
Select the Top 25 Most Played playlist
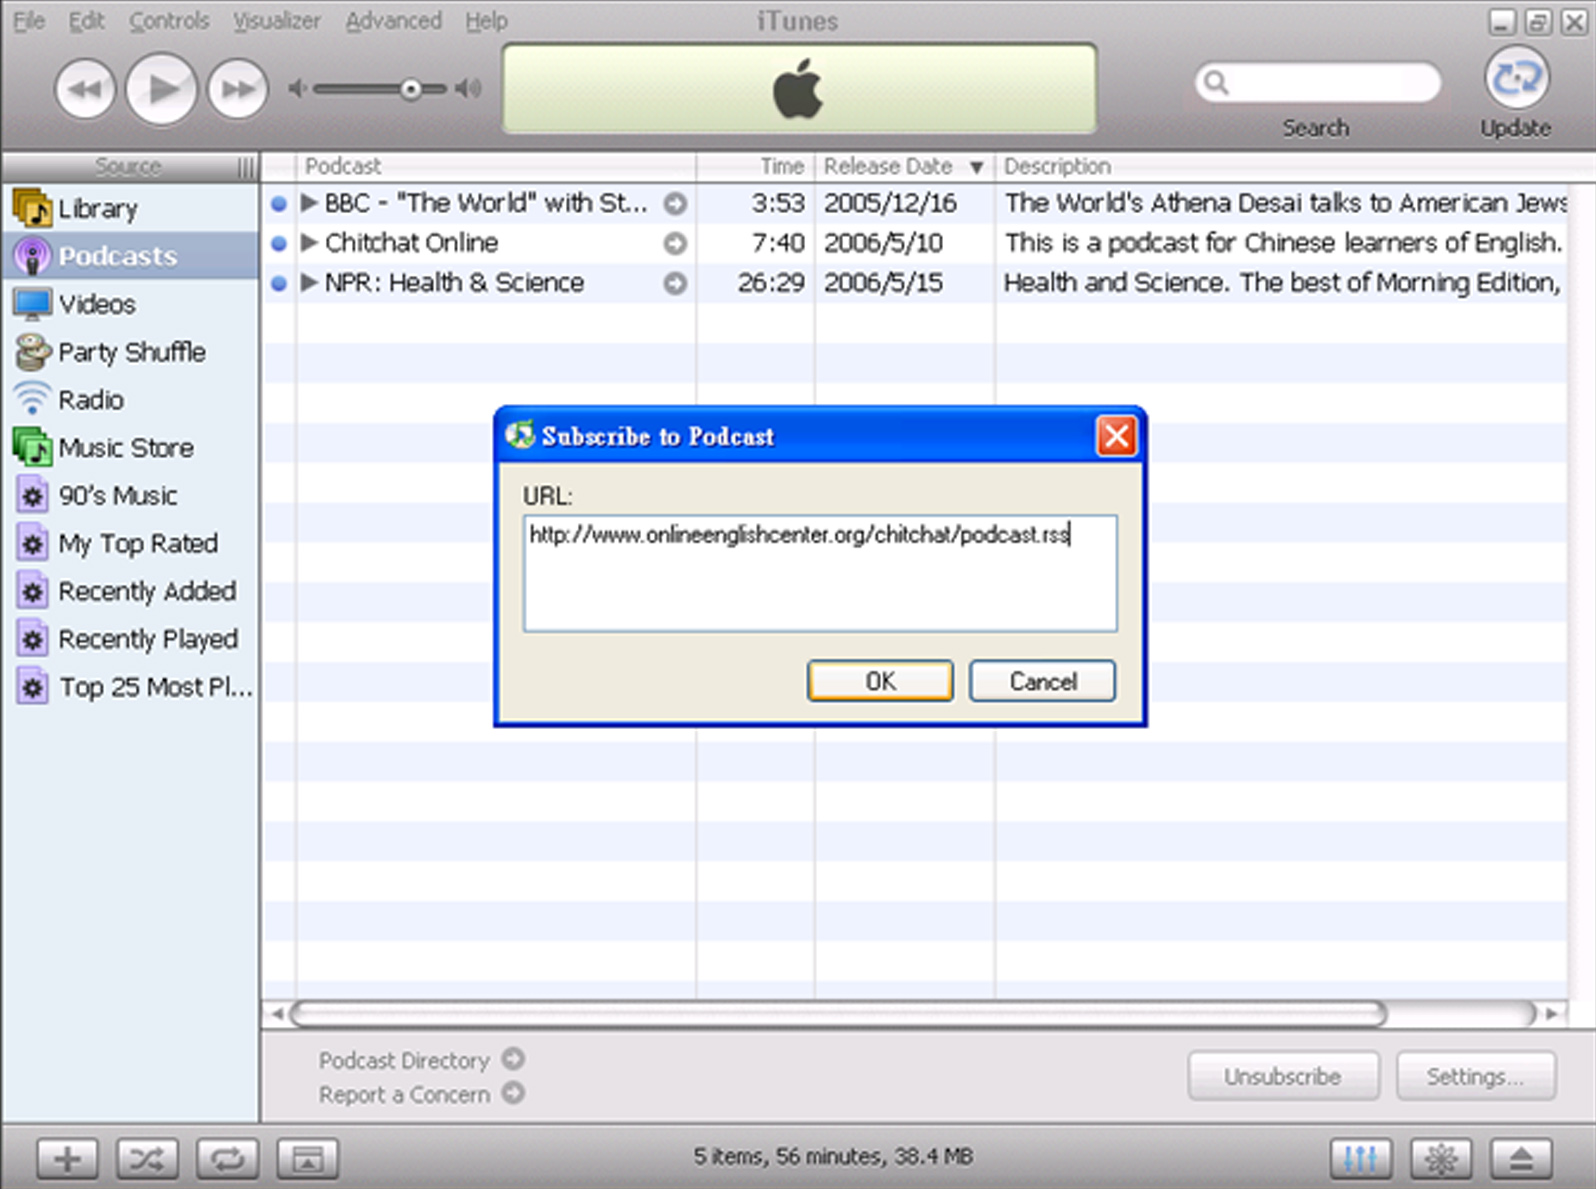(130, 687)
